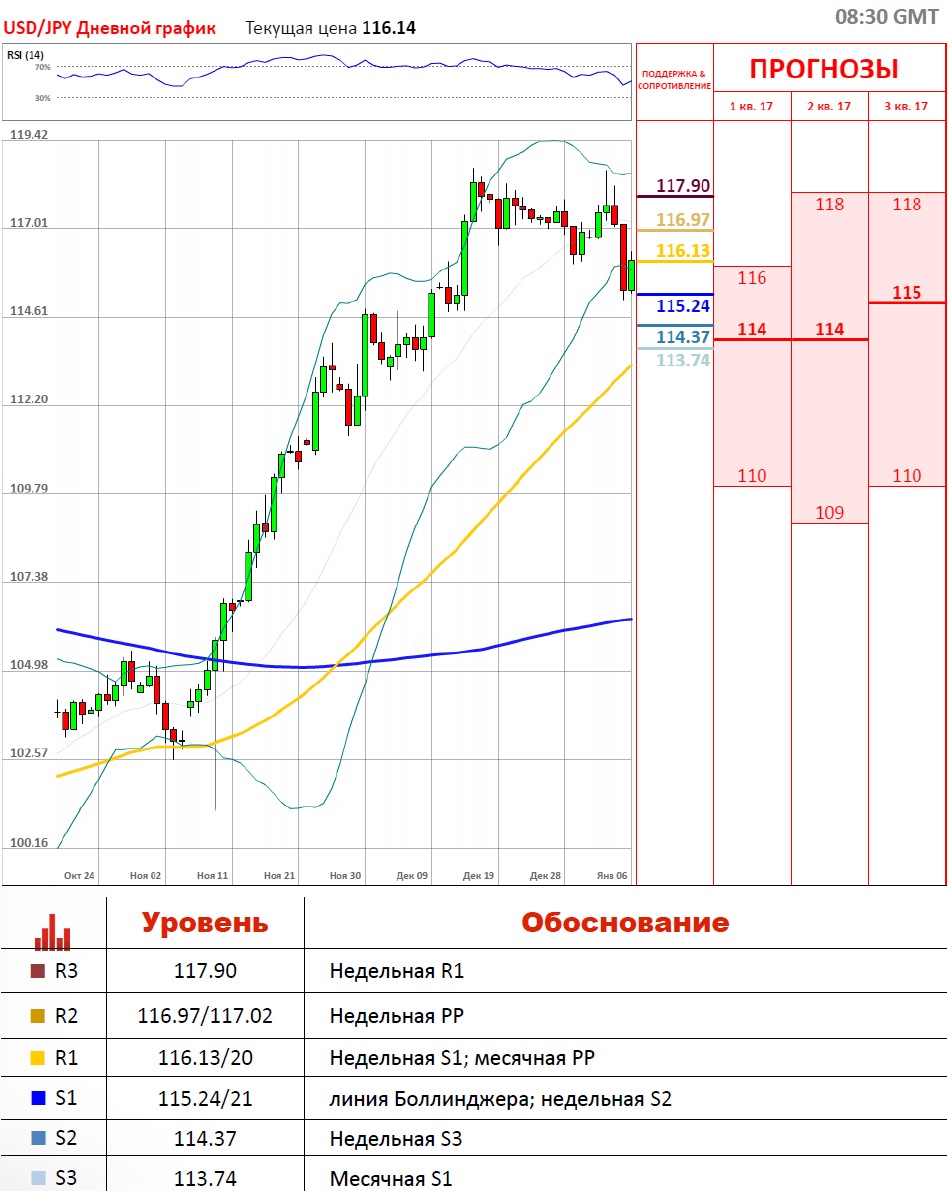The height and width of the screenshot is (1191, 948).
Task: Click the Уровень column header
Action: point(205,922)
